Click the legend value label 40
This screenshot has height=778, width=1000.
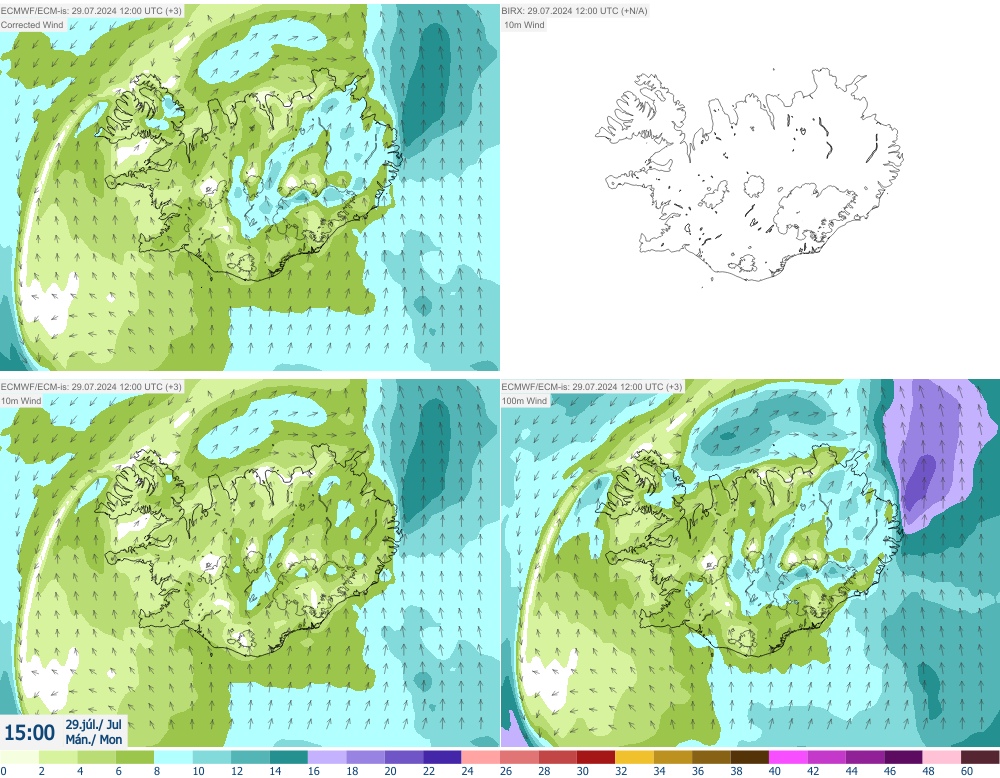775,771
